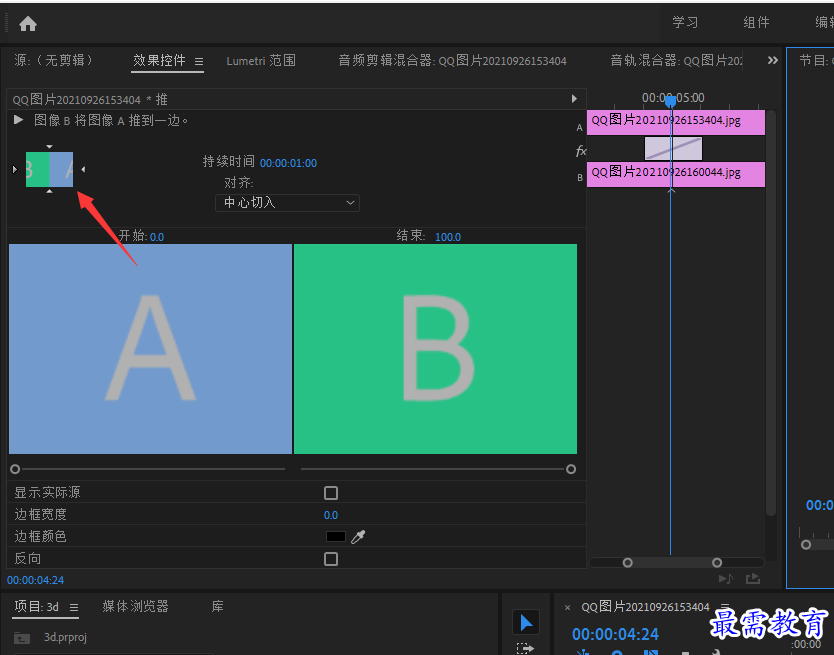
Task: Click the blue playhead marker in the mini timeline
Action: click(x=670, y=100)
